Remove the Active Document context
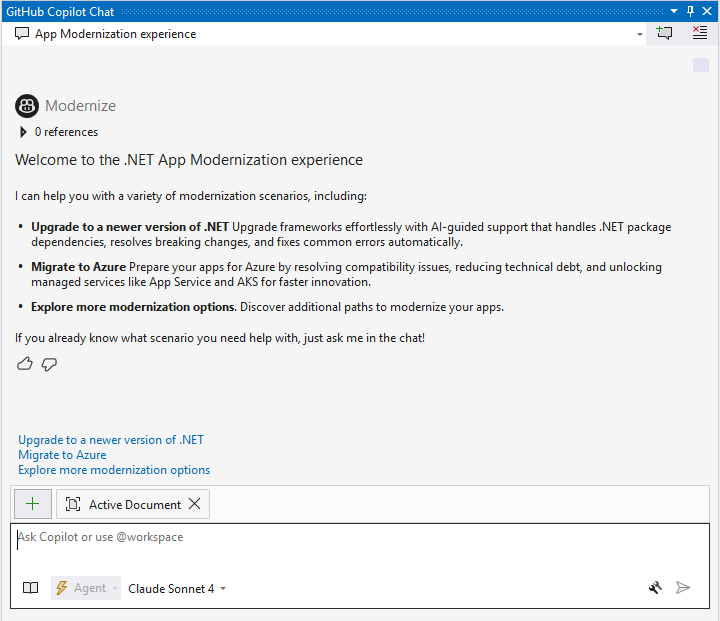 [x=195, y=504]
